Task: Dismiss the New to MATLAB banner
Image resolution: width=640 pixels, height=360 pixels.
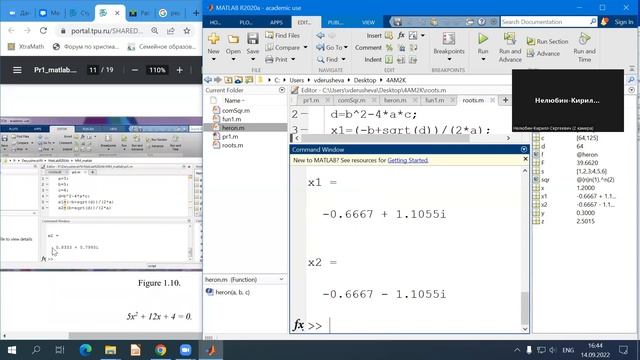Action: (525, 159)
